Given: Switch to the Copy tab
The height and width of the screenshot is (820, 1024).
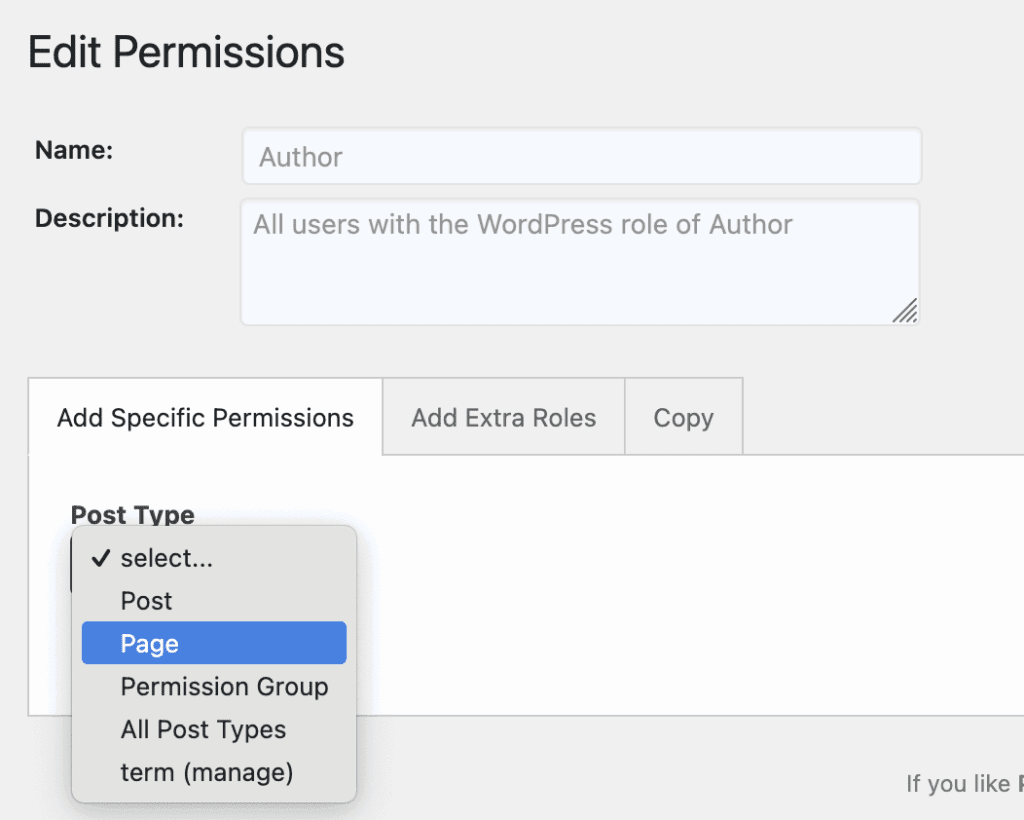Looking at the screenshot, I should (683, 418).
